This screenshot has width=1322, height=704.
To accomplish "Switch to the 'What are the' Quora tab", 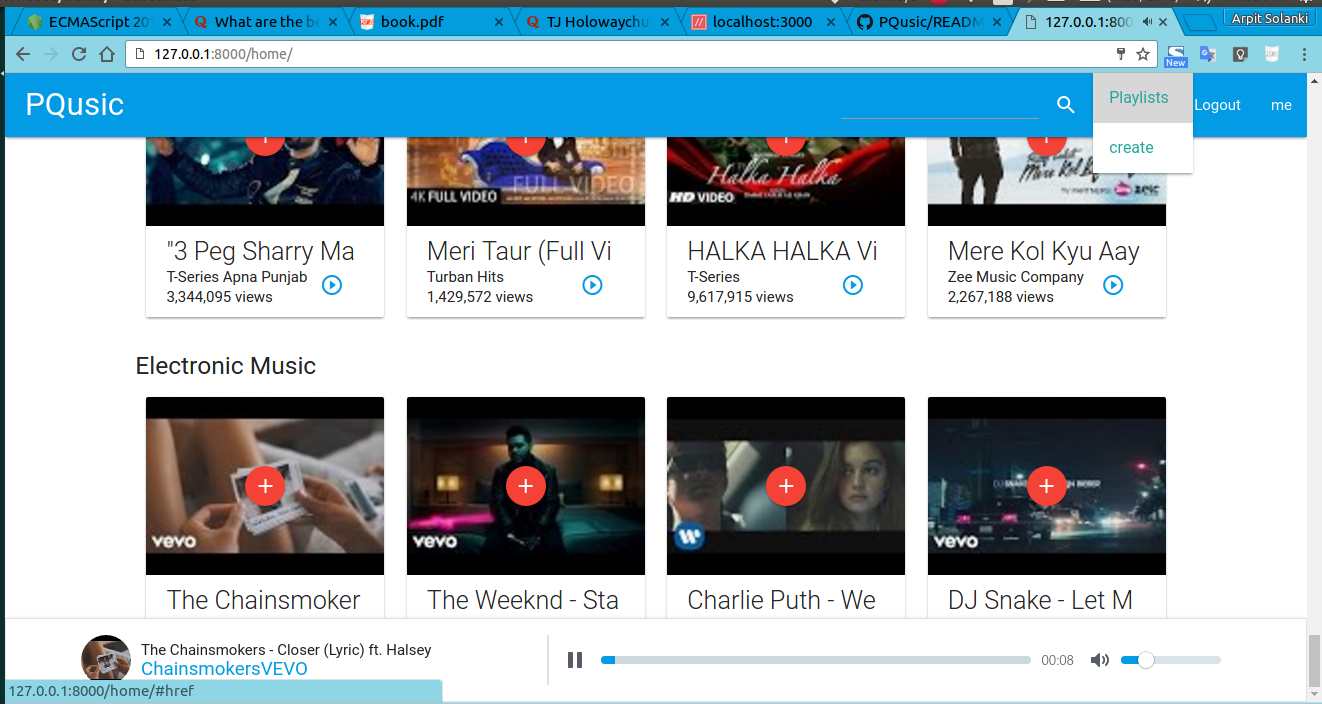I will 265,21.
